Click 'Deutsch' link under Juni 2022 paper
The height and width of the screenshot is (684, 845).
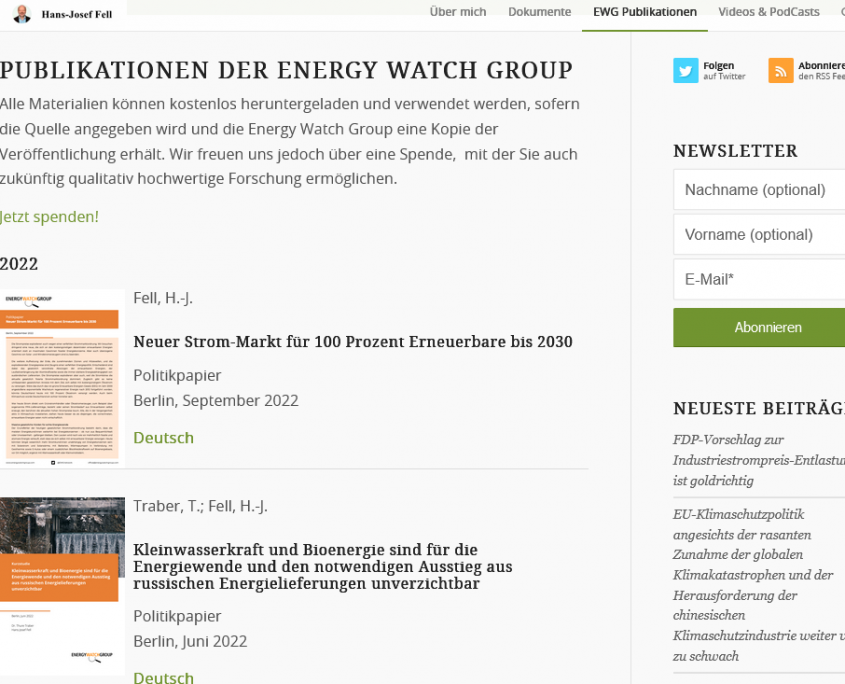click(x=163, y=677)
